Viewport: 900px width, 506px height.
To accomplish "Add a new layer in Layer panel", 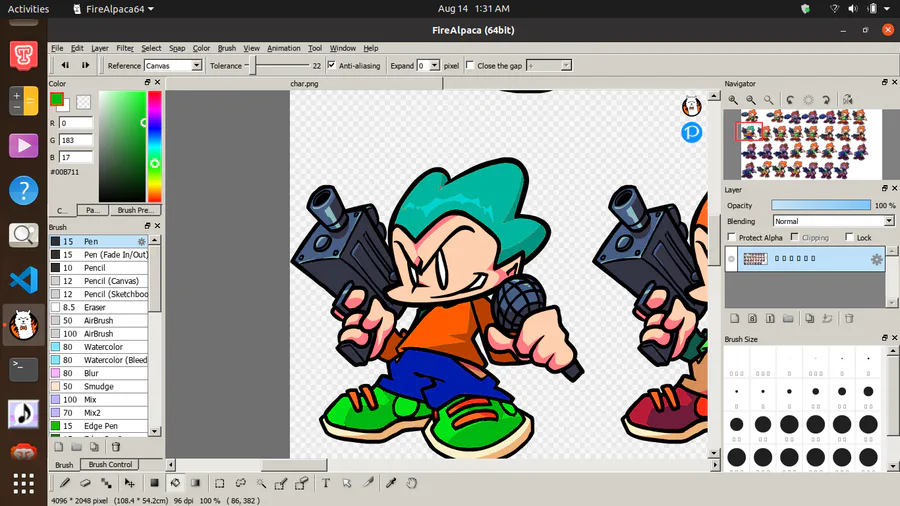I will [735, 318].
